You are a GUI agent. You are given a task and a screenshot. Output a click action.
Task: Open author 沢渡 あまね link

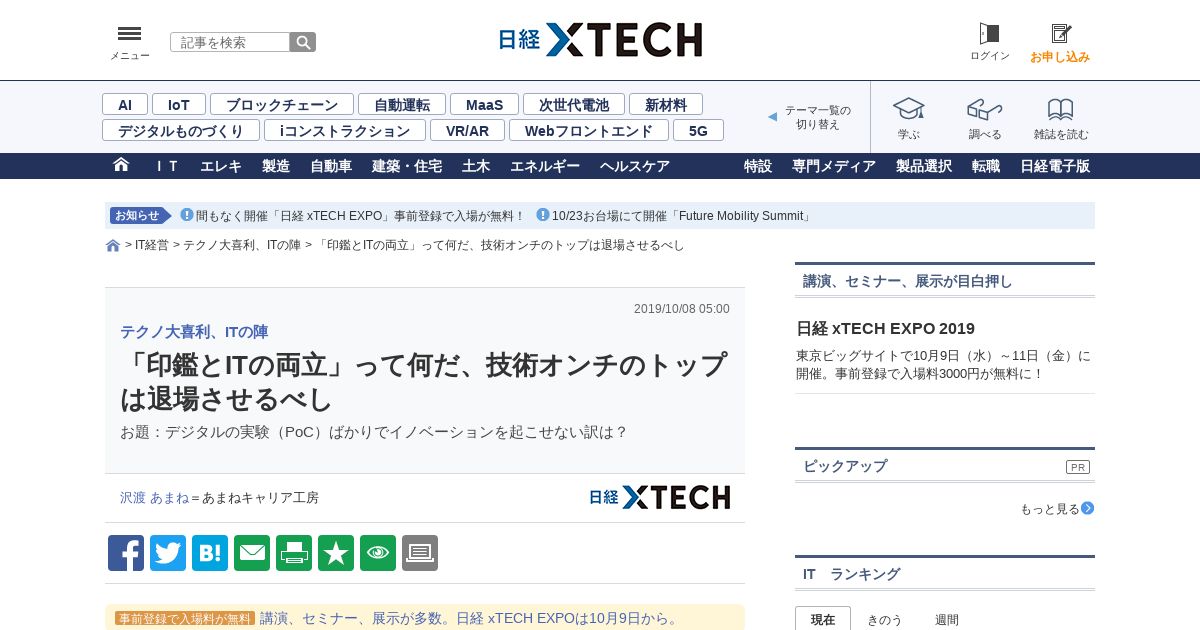click(154, 497)
